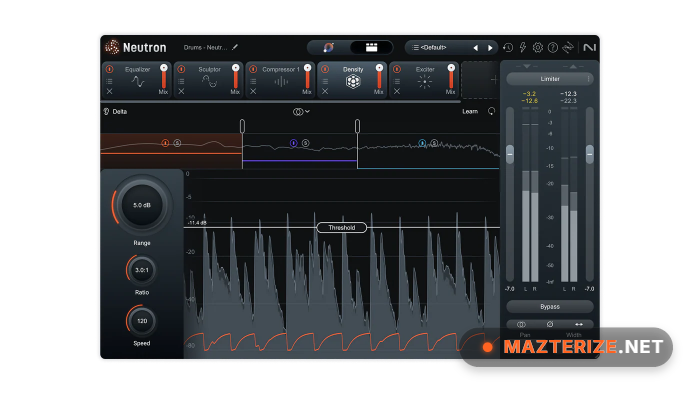The image size is (700, 394).
Task: Solo the mid band
Action: coord(305,143)
